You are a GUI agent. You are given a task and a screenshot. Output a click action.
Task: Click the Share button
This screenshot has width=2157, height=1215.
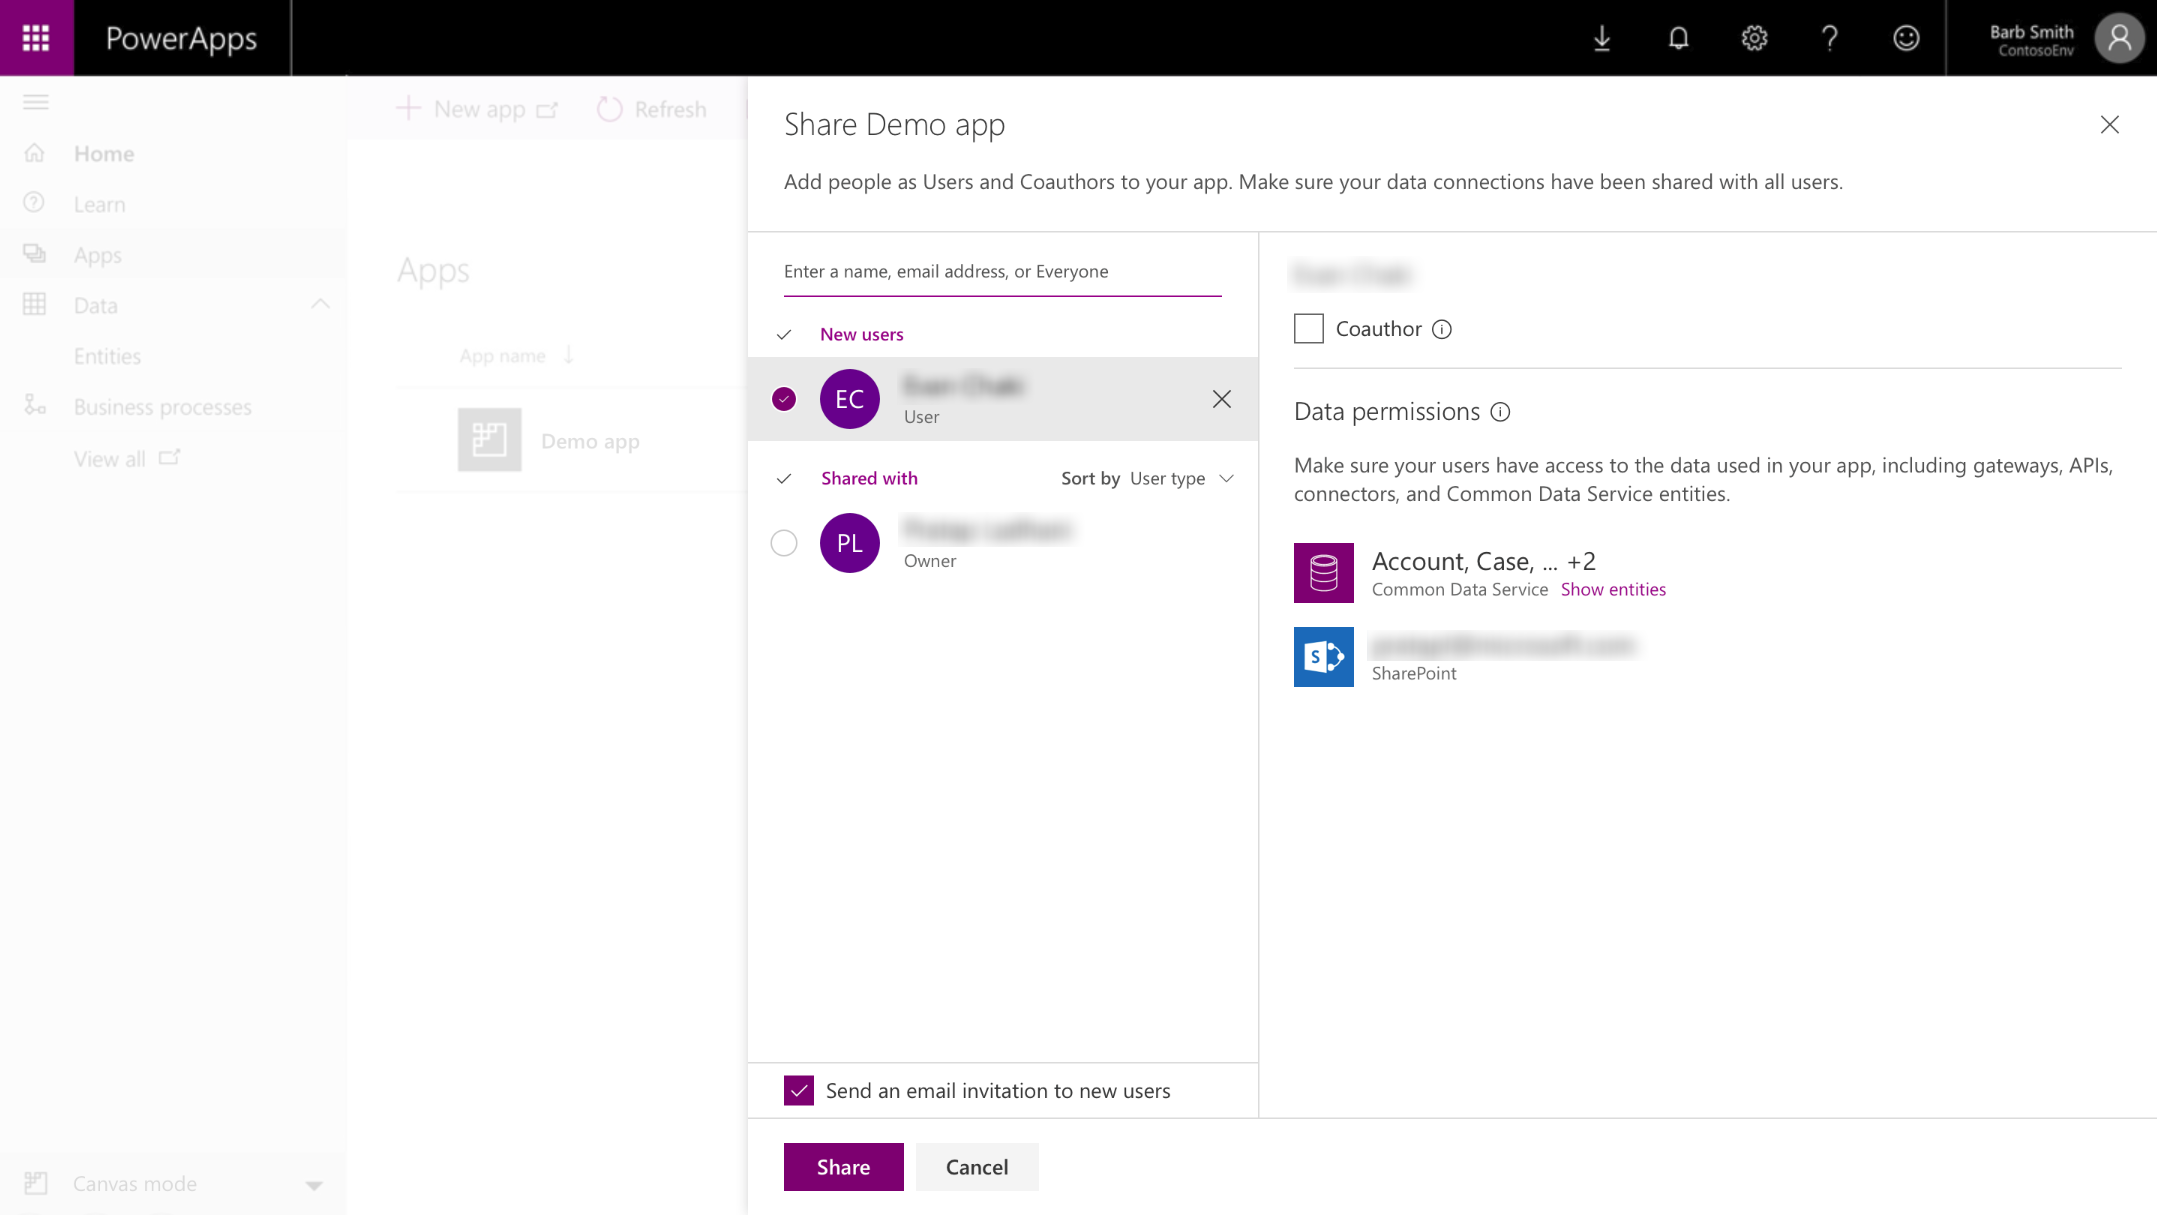(x=844, y=1166)
